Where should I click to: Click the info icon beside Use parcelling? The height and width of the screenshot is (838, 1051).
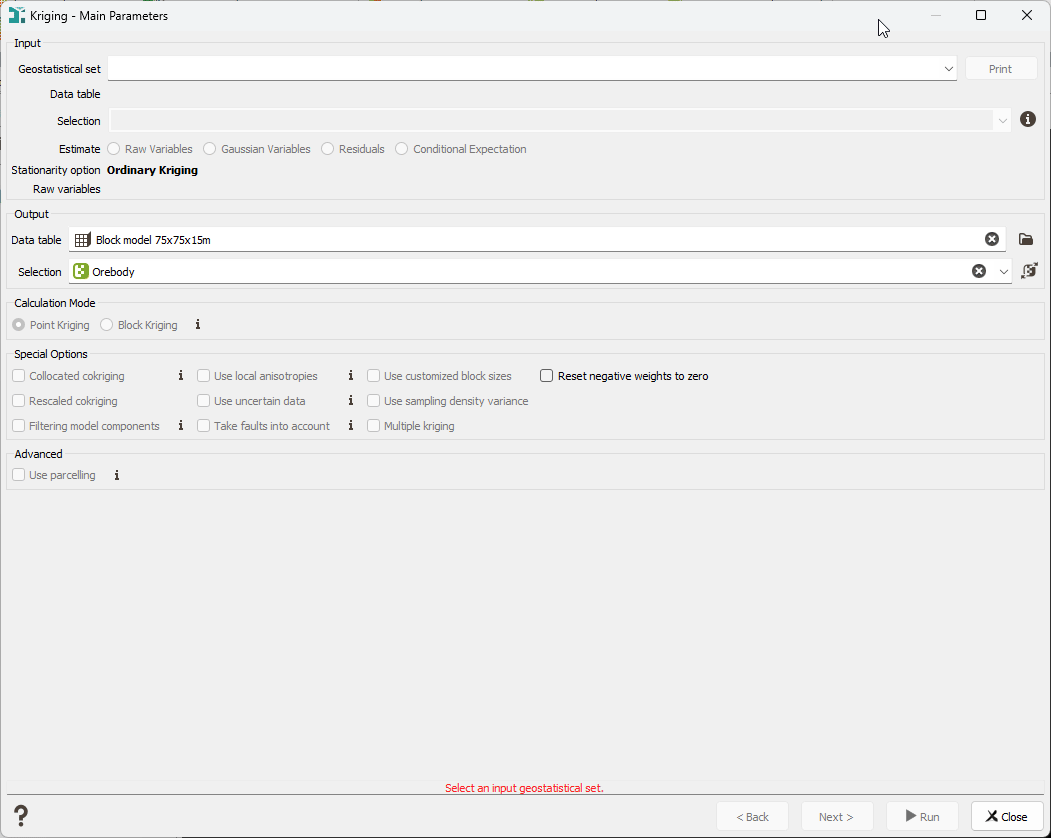[117, 475]
